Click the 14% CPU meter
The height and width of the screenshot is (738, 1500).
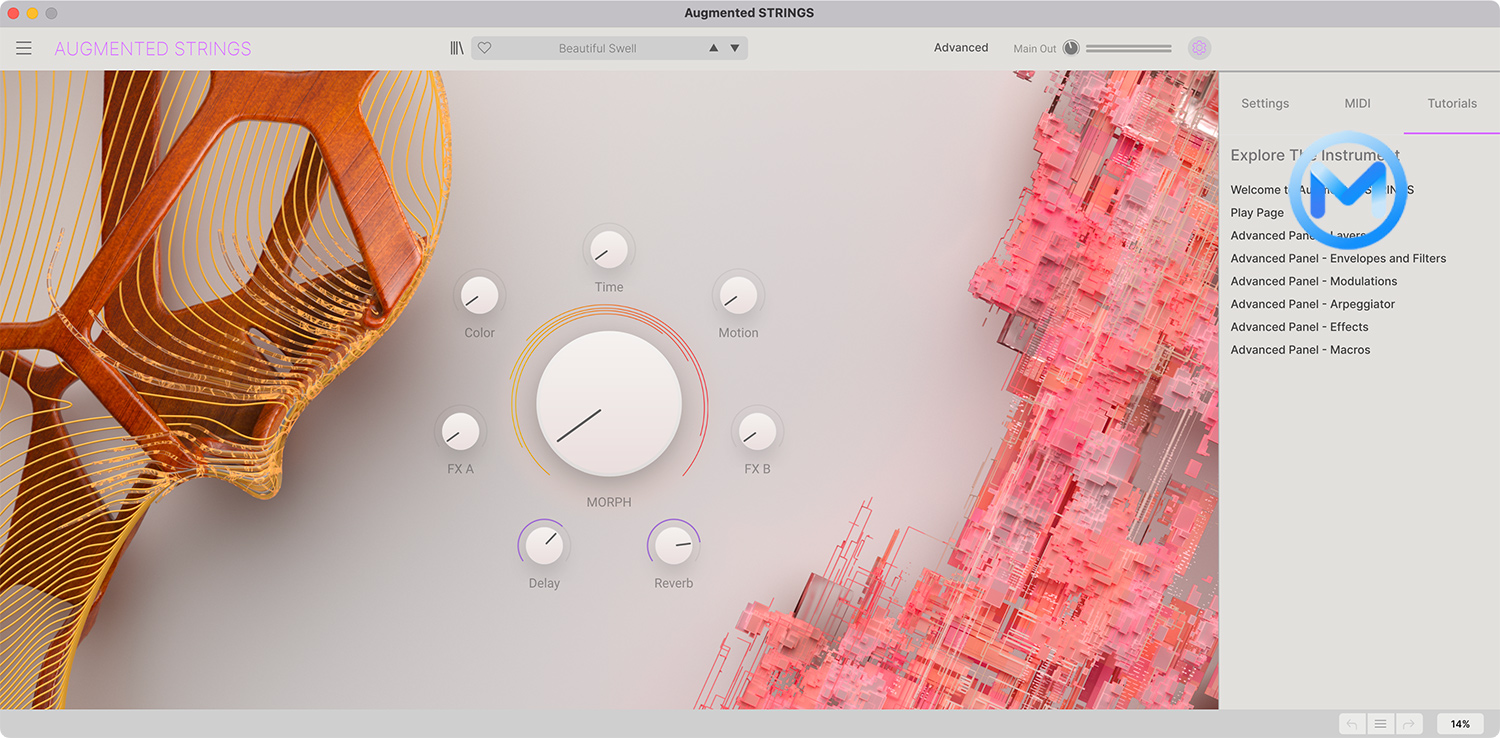pyautogui.click(x=1460, y=724)
